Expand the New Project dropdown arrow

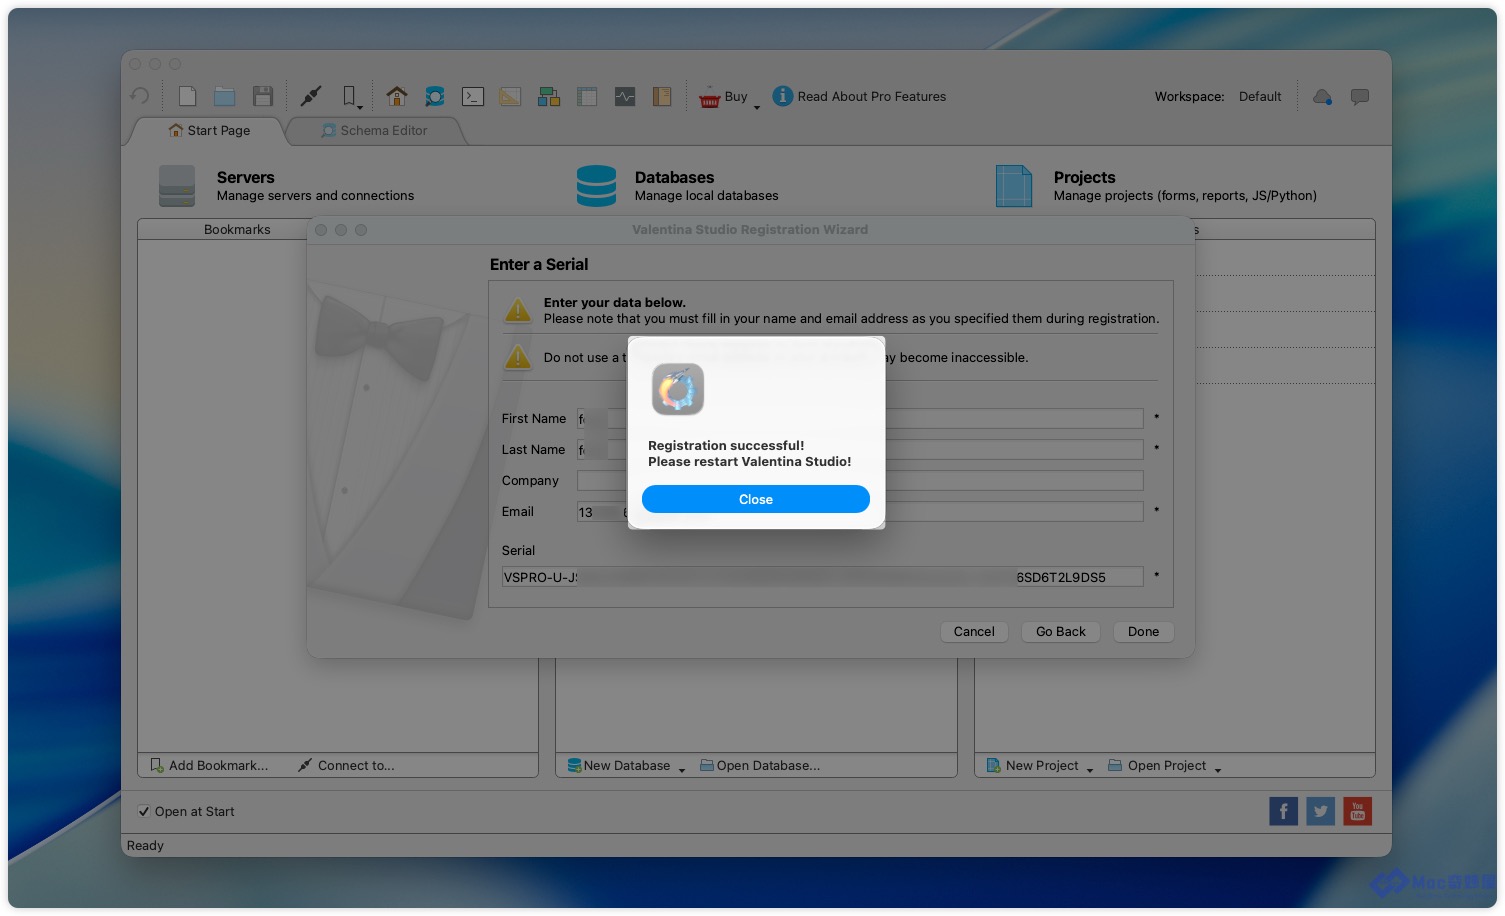[x=1090, y=769]
